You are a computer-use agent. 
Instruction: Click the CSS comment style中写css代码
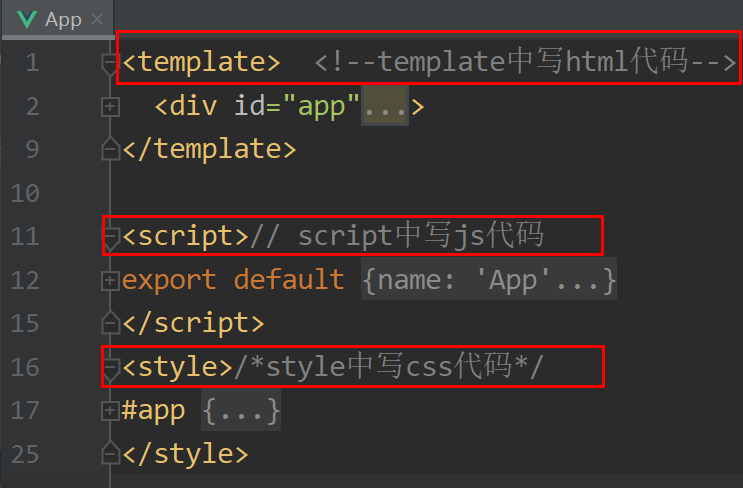click(389, 366)
